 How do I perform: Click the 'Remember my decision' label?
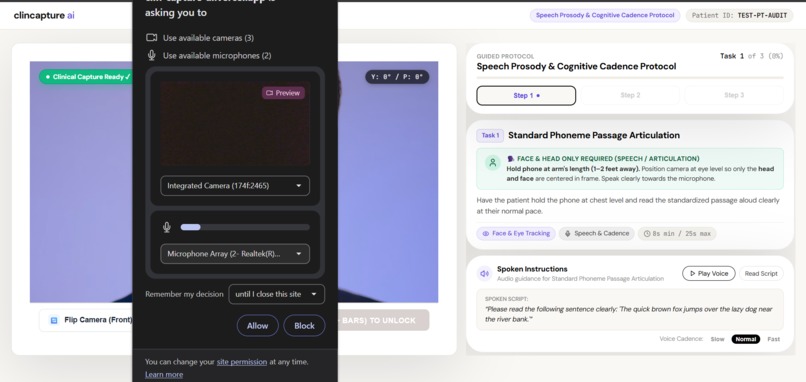pos(184,294)
